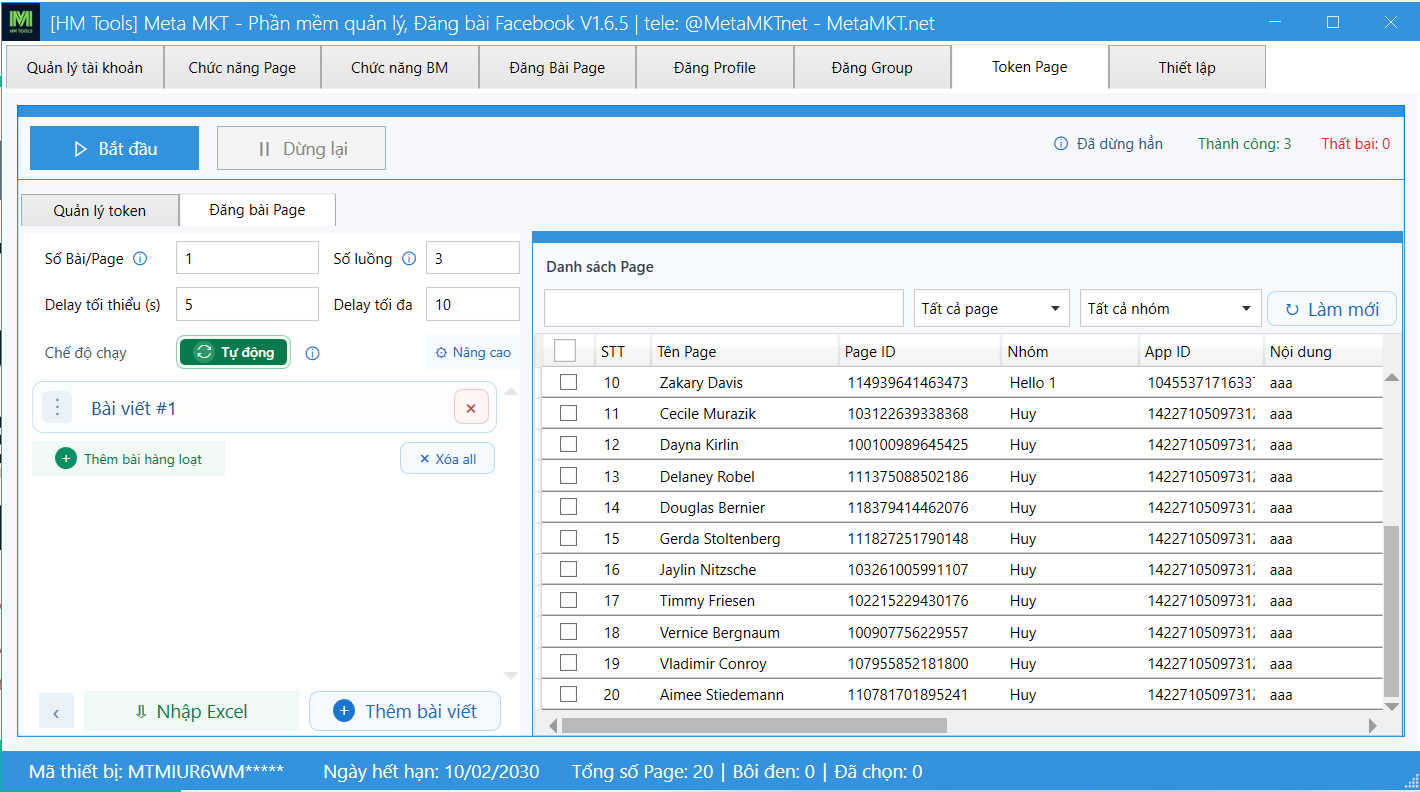Open the Thiết lập tab
This screenshot has width=1420, height=792.
1187,68
